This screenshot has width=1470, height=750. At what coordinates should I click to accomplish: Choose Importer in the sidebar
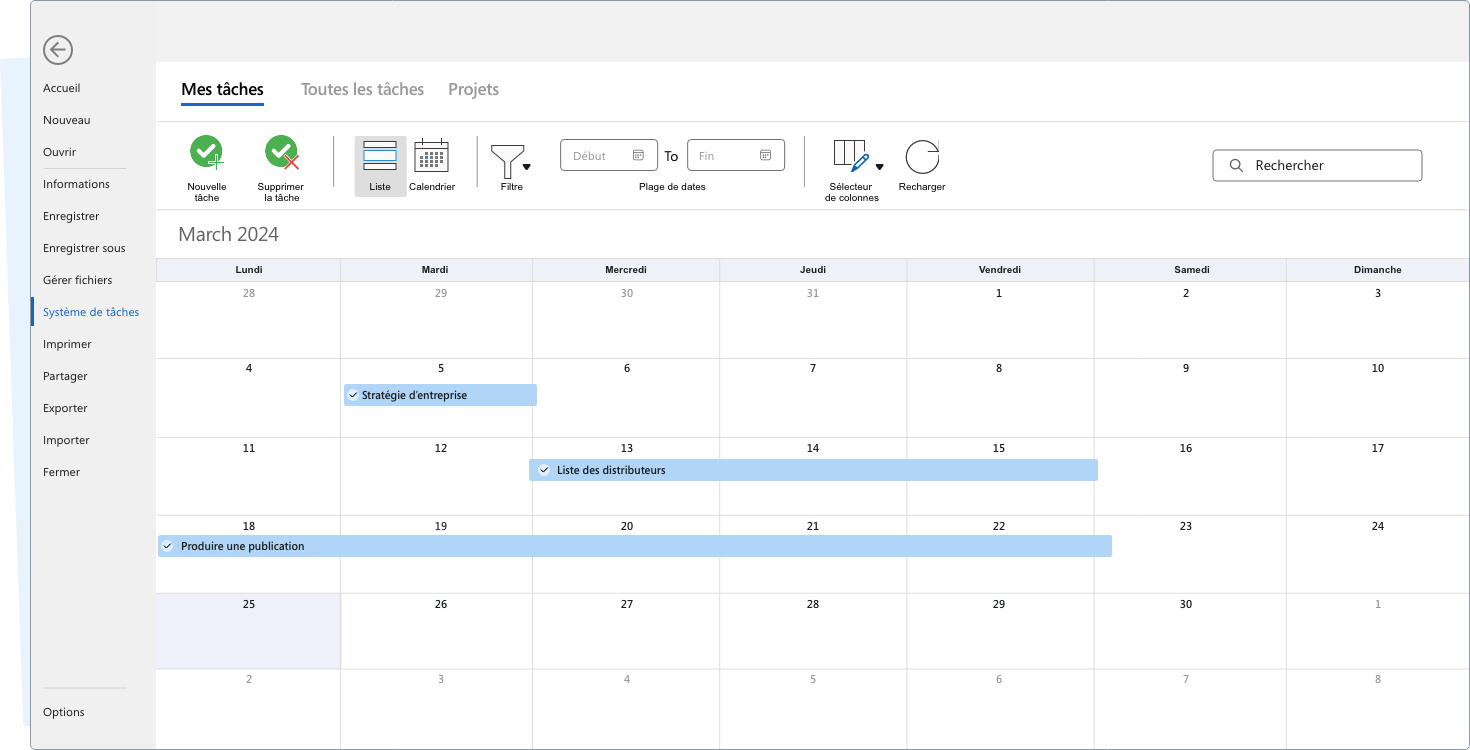66,440
